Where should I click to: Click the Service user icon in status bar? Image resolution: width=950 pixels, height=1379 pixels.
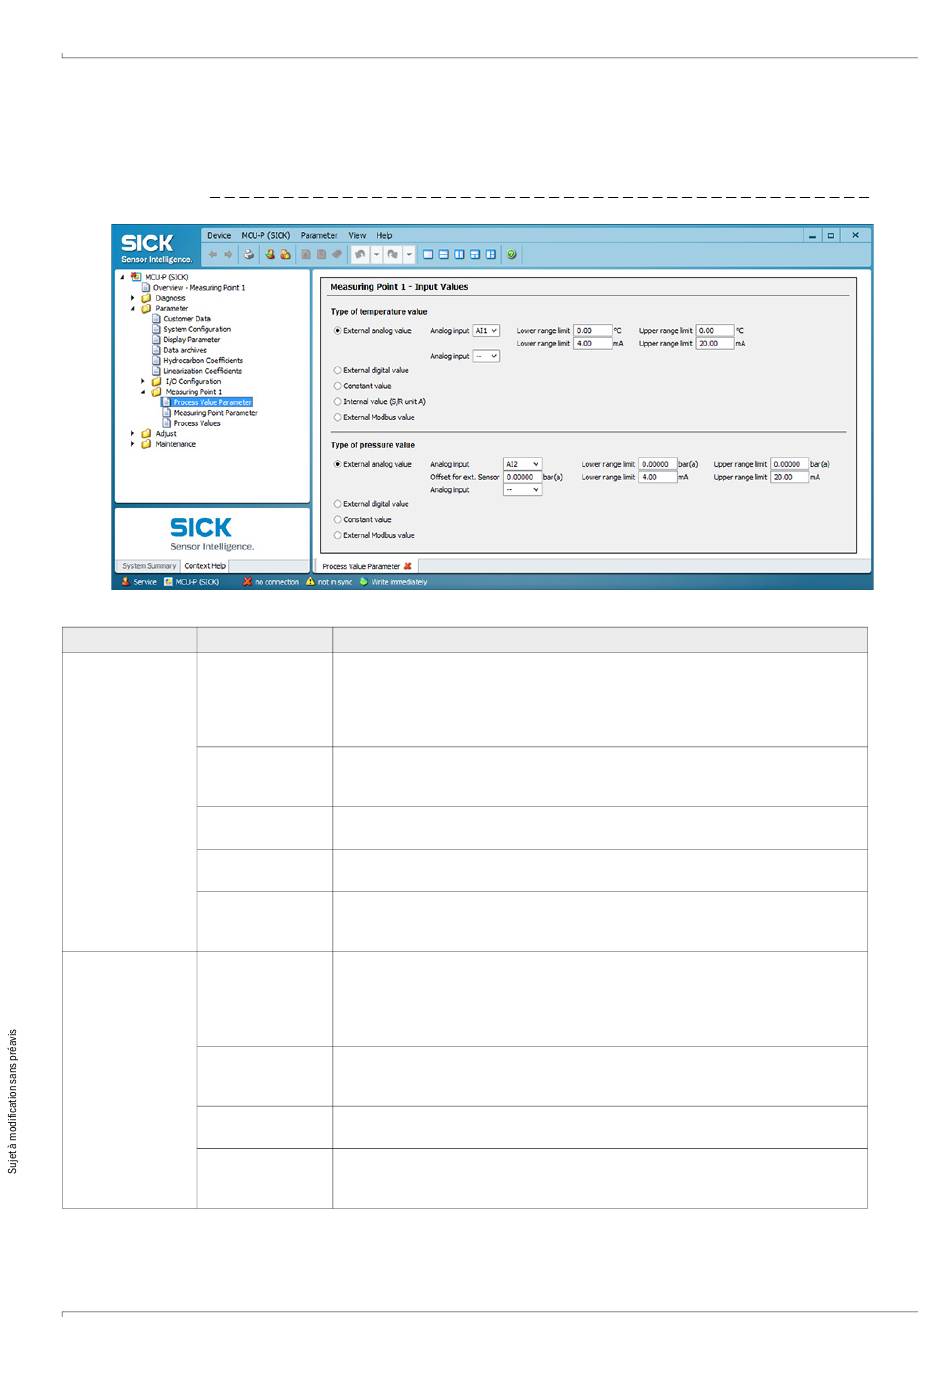point(125,581)
